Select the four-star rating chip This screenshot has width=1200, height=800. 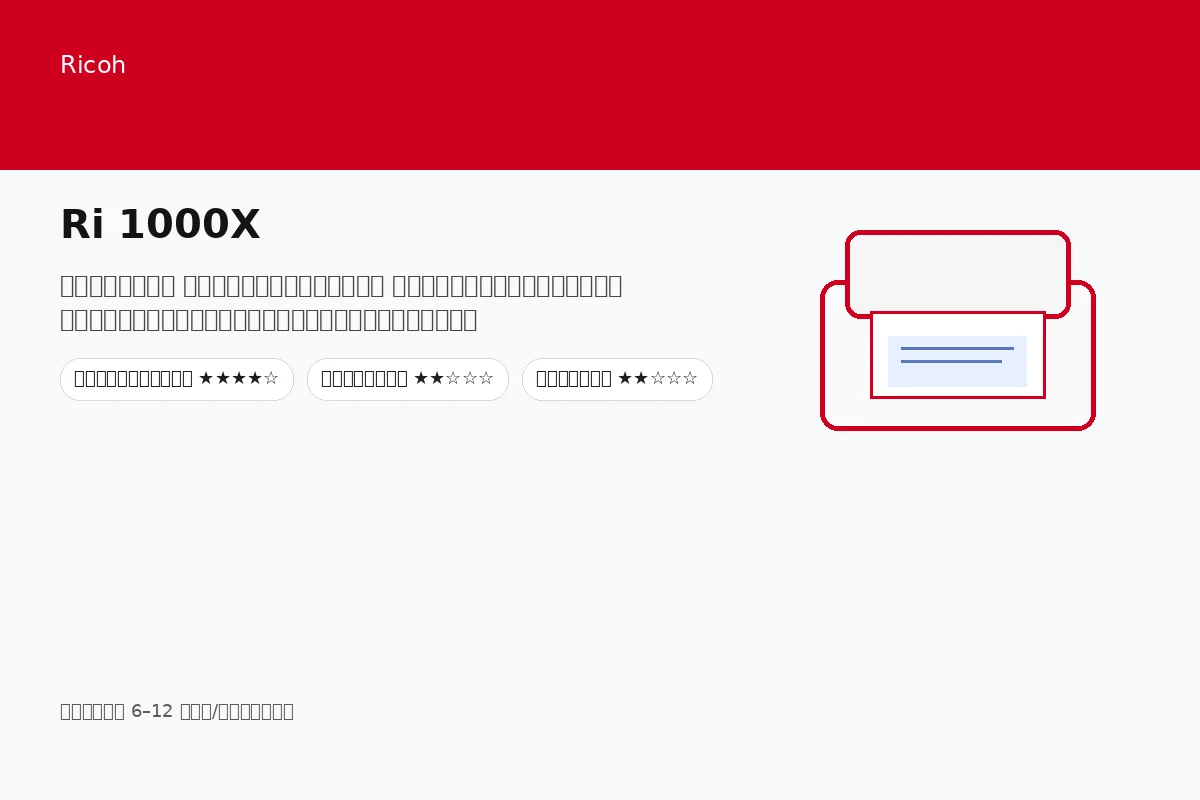[177, 379]
